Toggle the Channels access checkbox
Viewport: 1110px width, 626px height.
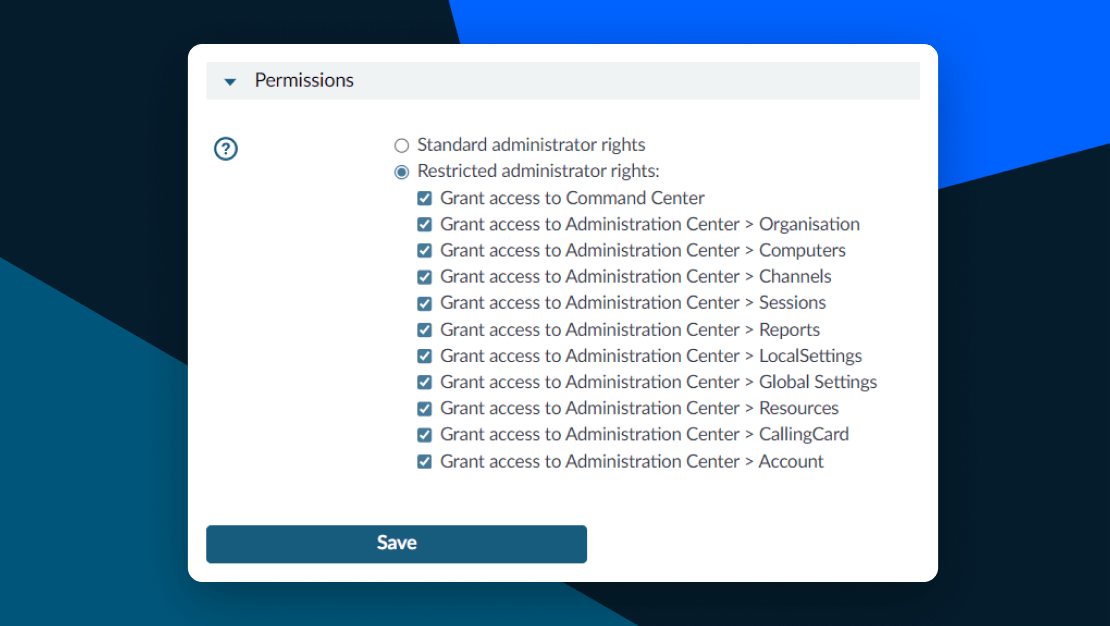[x=424, y=276]
